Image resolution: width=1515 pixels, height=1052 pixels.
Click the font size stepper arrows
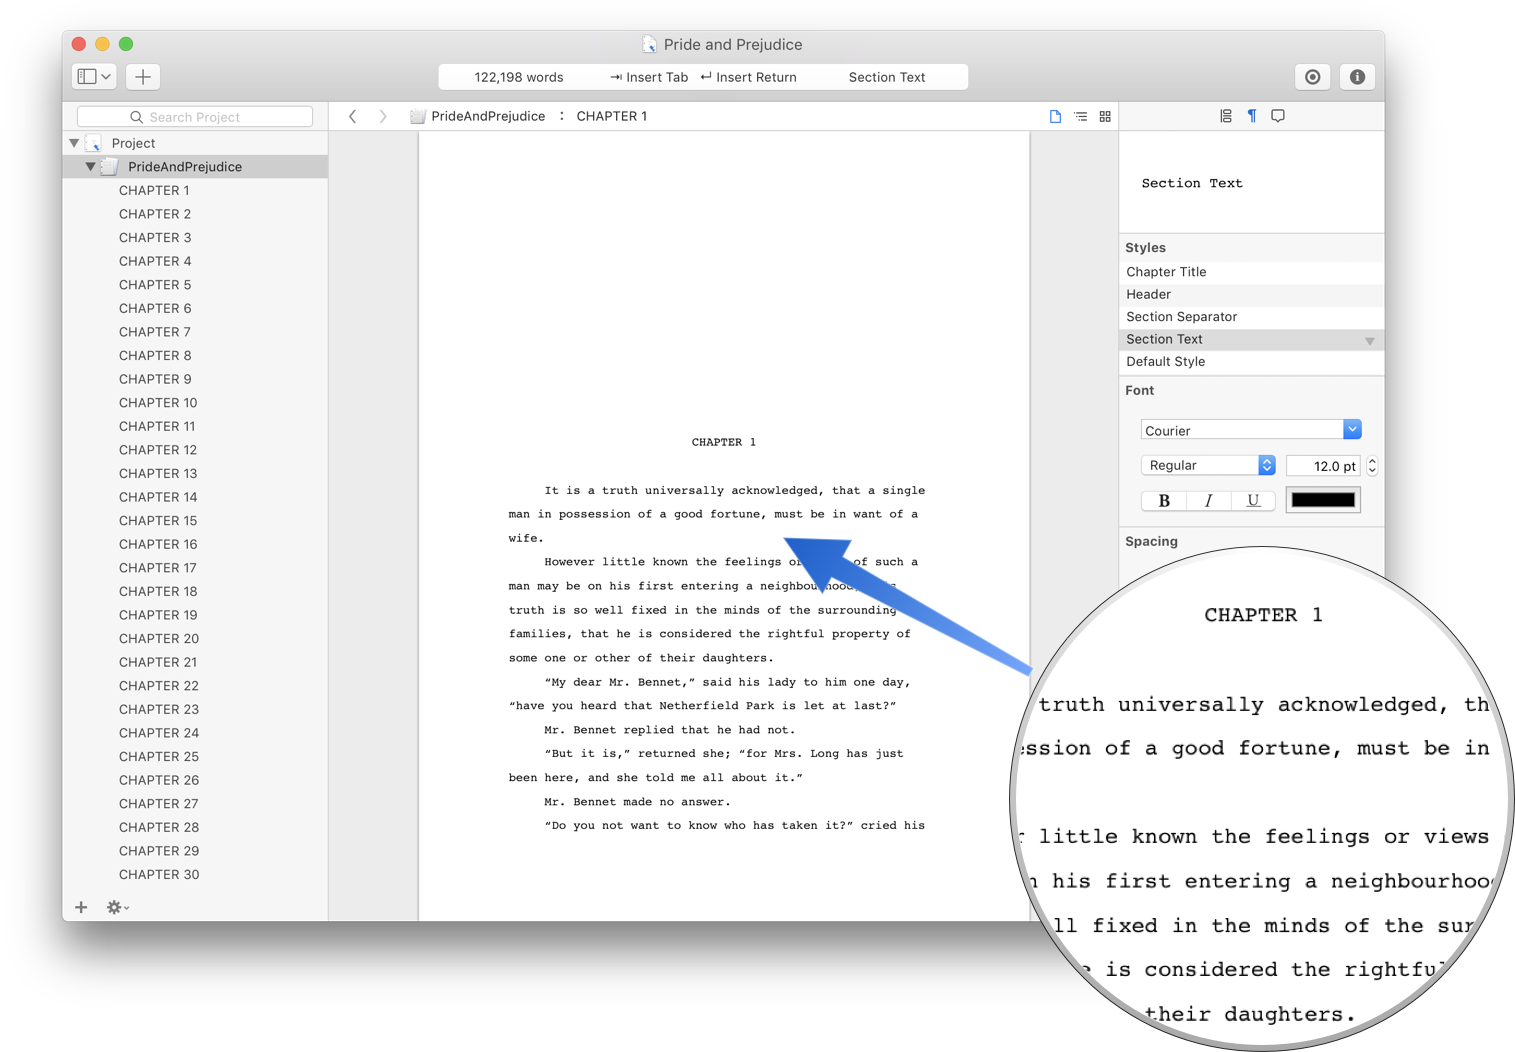[x=1372, y=466]
